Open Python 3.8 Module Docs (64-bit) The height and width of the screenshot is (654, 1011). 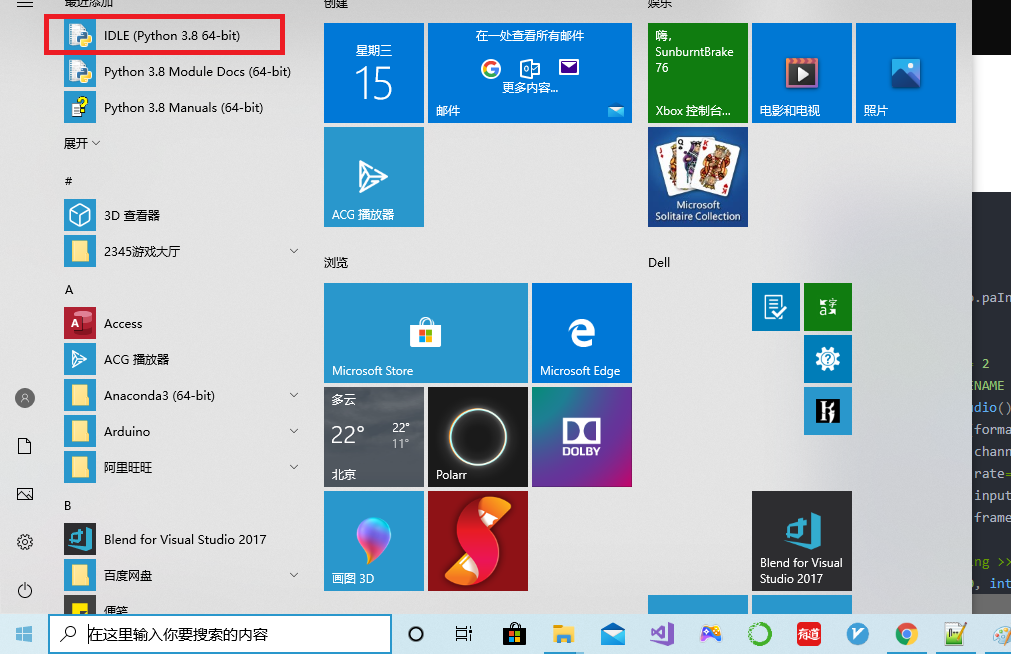pyautogui.click(x=184, y=72)
